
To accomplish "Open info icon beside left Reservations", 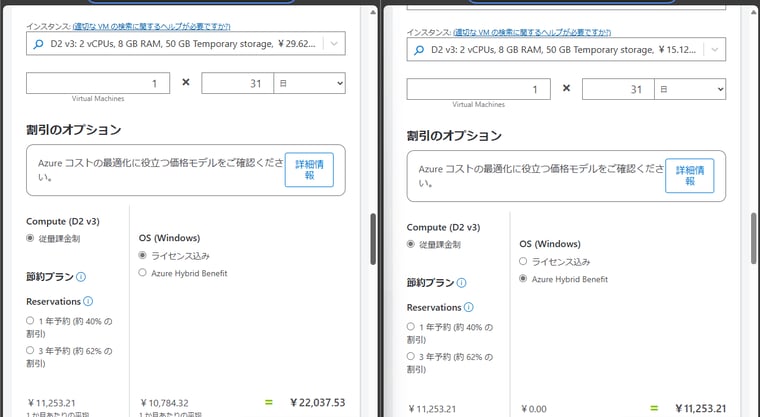I will tap(88, 301).
